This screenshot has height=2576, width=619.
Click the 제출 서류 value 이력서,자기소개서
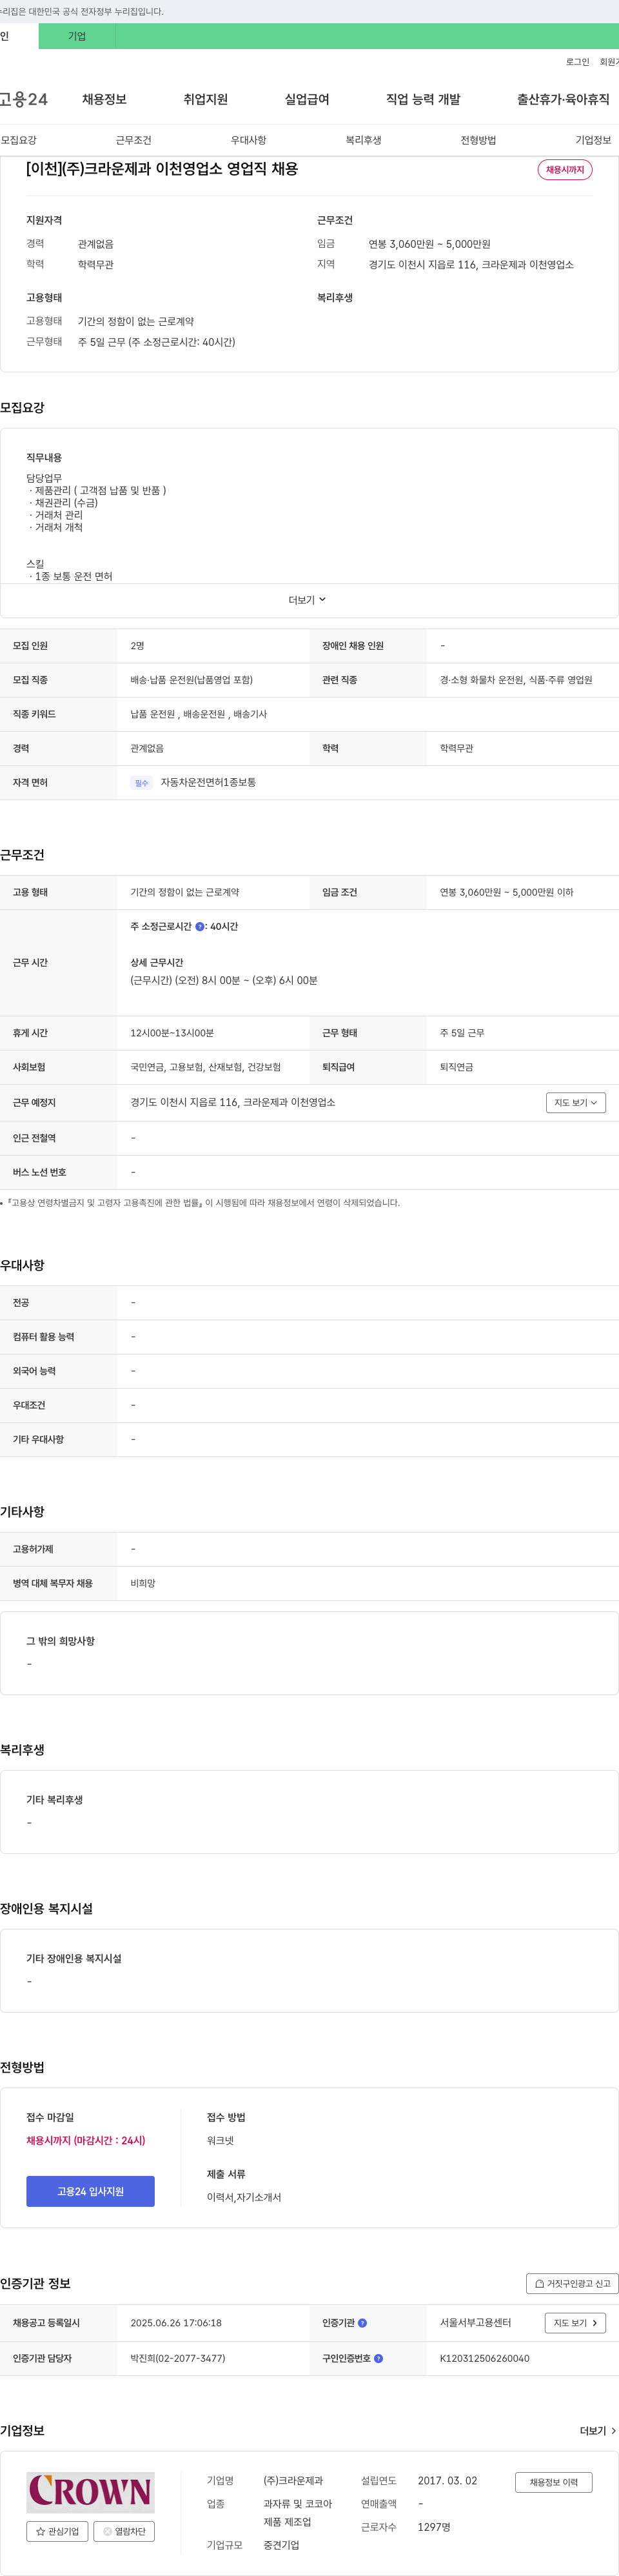pos(244,2197)
